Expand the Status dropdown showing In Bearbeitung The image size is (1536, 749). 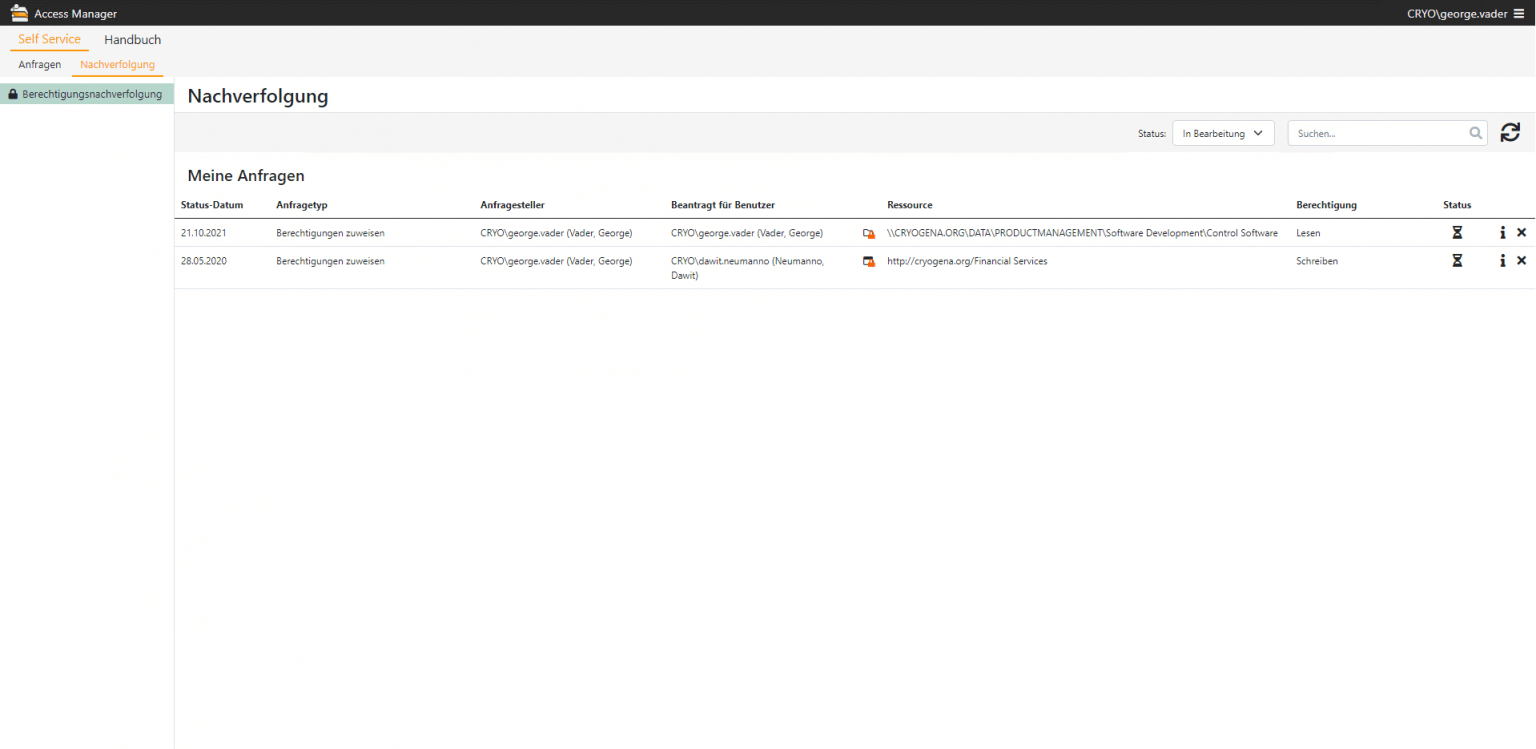[x=1223, y=133]
